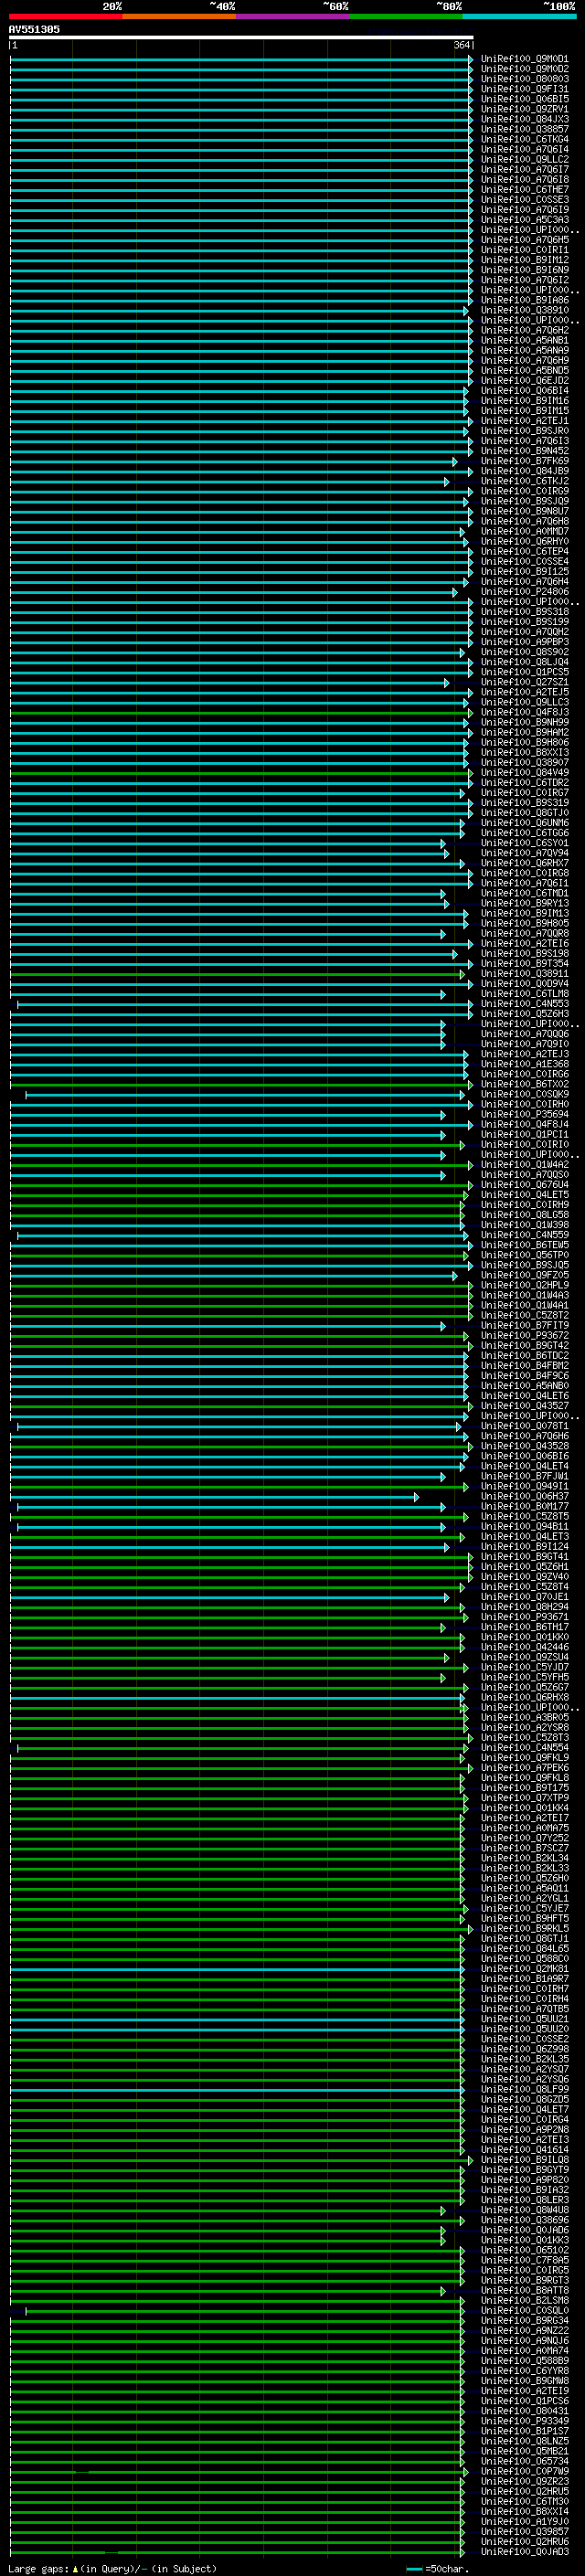This screenshot has height=2576, width=585.
Task: Open hit UniRef100_Q9ZRV1
Action: coord(525,109)
